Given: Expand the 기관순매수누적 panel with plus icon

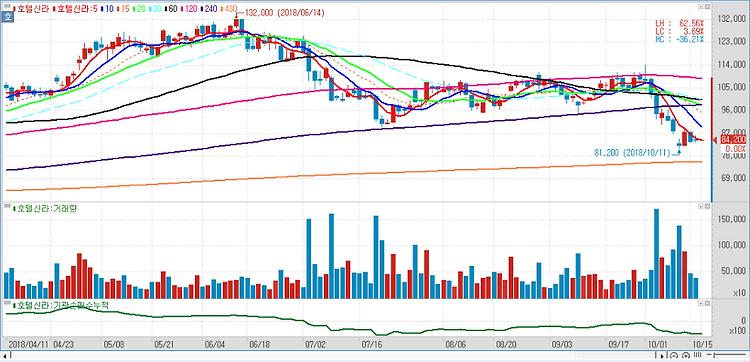Looking at the screenshot, I should point(701,303).
